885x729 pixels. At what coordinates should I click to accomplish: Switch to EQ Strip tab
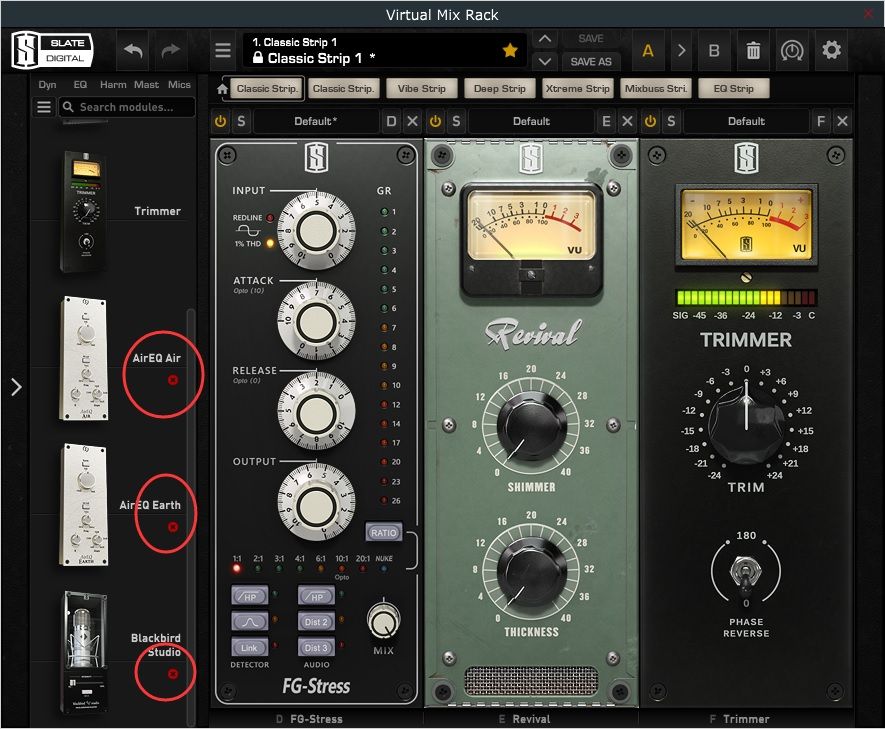point(733,89)
